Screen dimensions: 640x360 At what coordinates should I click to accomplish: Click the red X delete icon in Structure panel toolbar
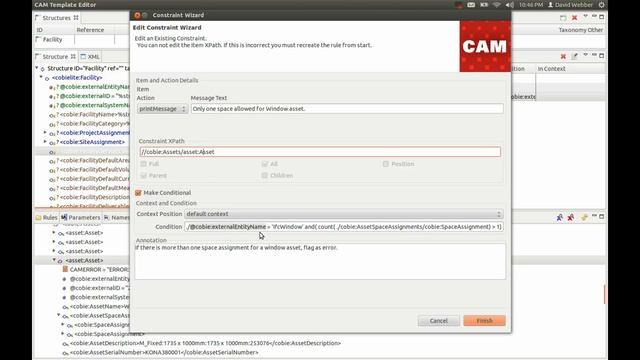(563, 56)
